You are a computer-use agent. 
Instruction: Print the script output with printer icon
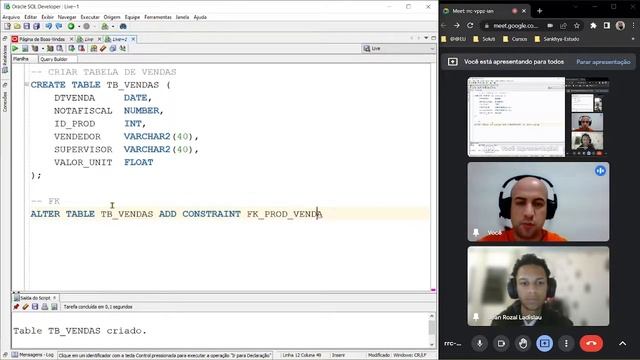44,307
